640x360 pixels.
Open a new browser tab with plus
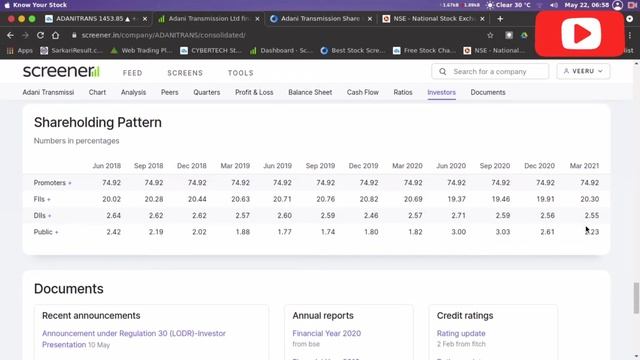click(500, 19)
